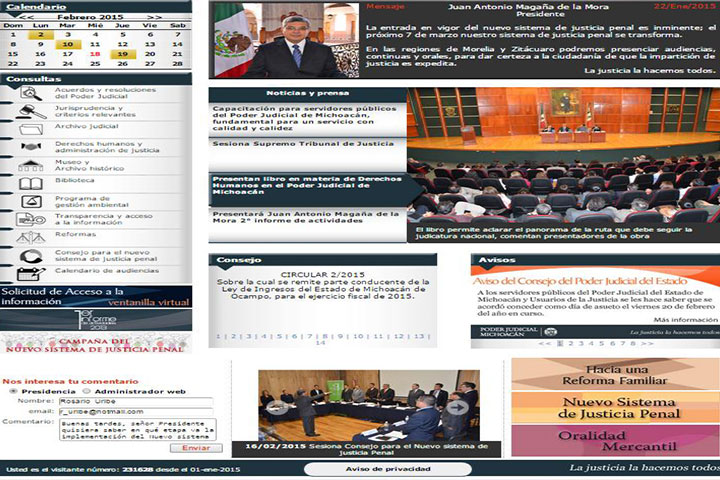Click the Biblioteca open book icon
720x480 pixels.
[x=28, y=181]
